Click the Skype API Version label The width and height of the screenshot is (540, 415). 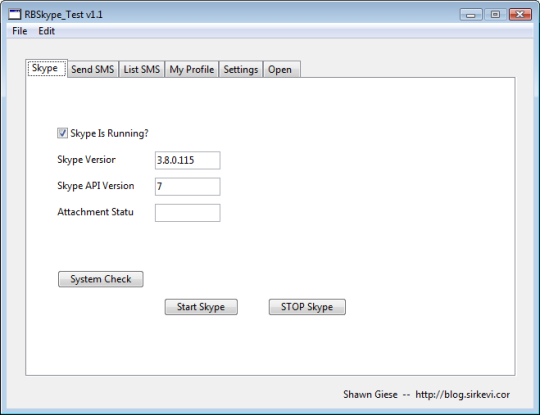[96, 186]
